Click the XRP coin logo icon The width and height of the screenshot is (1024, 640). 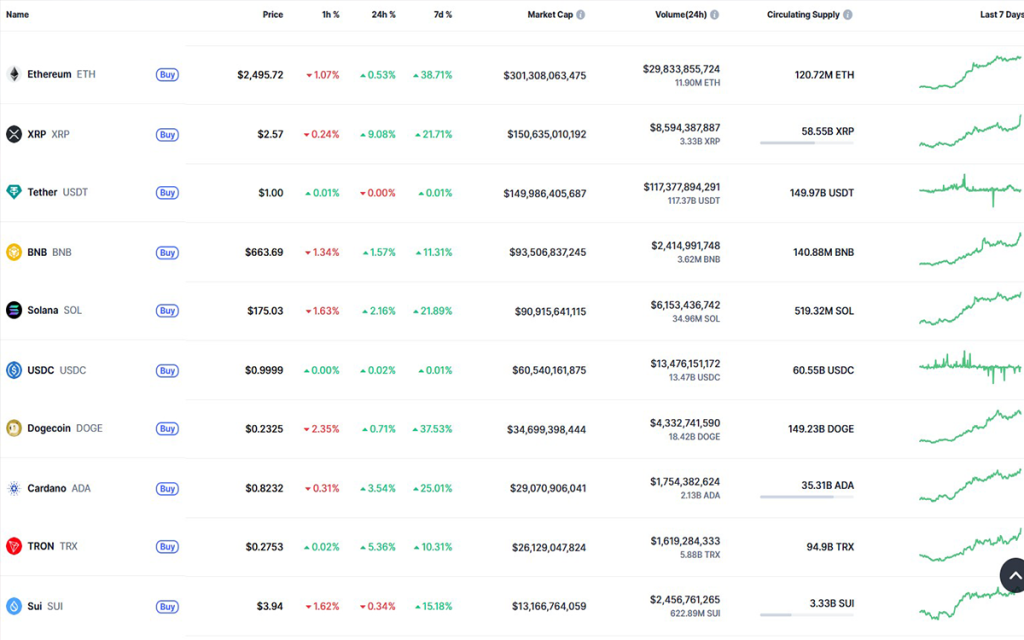(x=14, y=134)
